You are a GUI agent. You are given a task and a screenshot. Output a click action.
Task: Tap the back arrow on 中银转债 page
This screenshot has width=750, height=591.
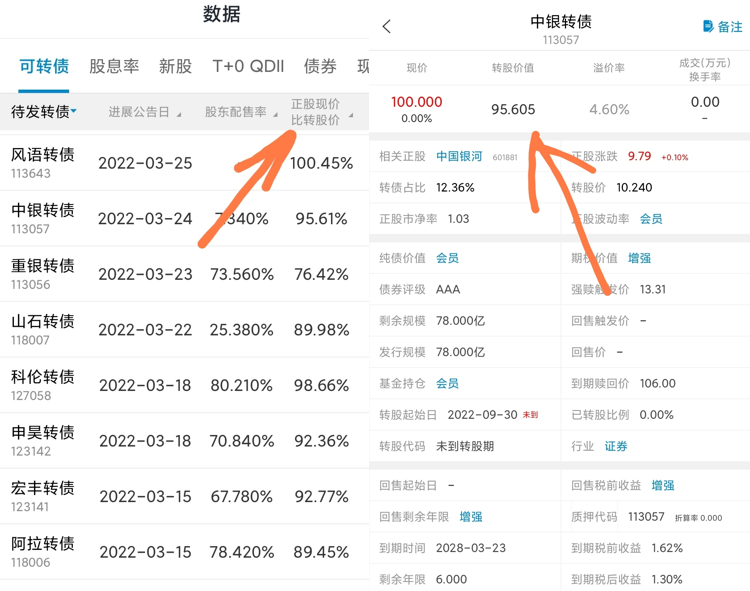pyautogui.click(x=387, y=26)
